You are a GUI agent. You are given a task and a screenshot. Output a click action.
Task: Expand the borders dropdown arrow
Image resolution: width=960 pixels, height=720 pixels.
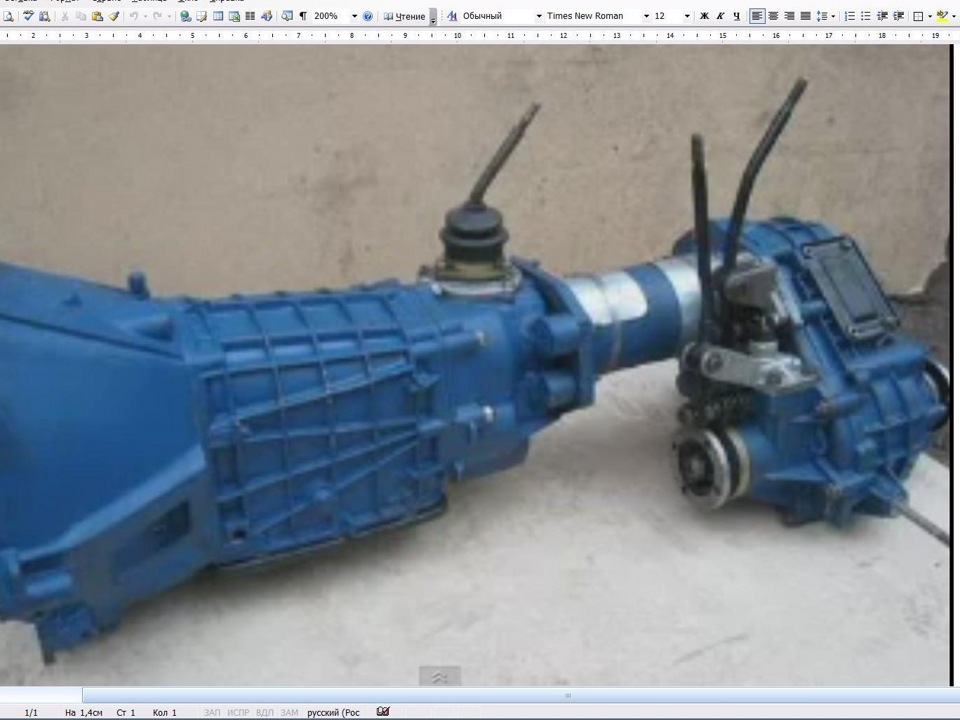click(x=929, y=17)
